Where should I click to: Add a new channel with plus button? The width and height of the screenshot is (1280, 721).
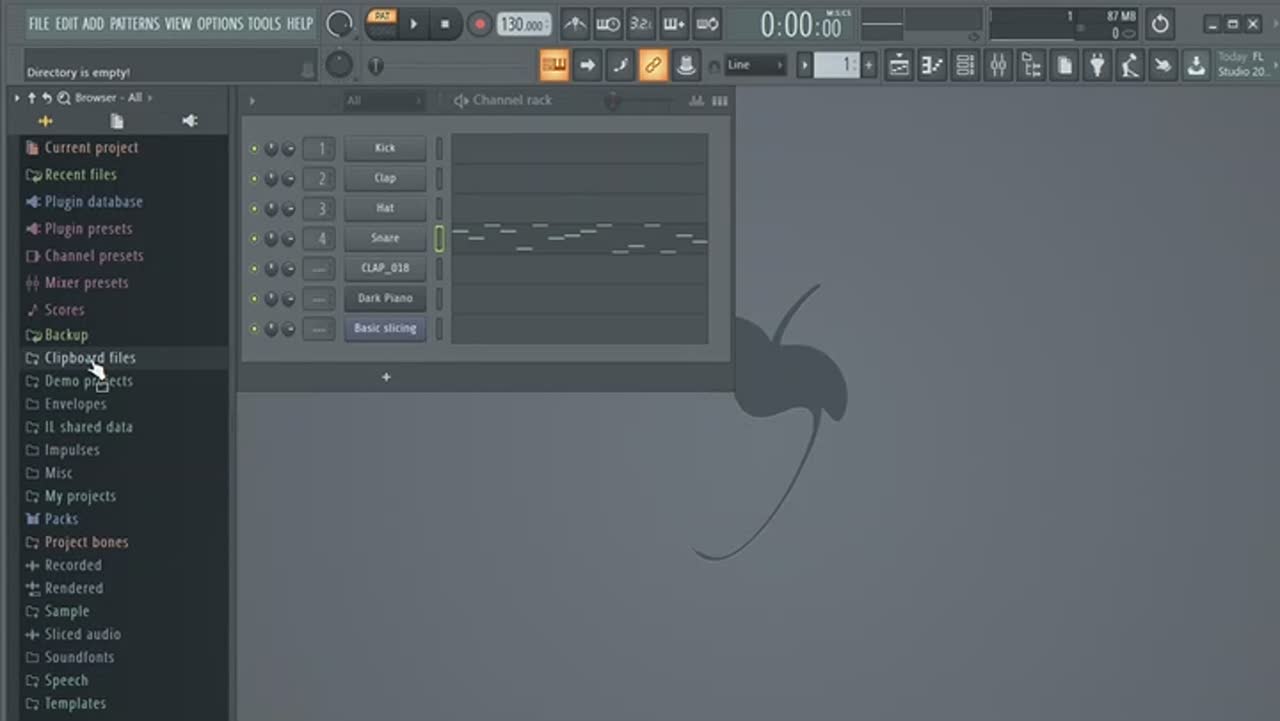[386, 377]
